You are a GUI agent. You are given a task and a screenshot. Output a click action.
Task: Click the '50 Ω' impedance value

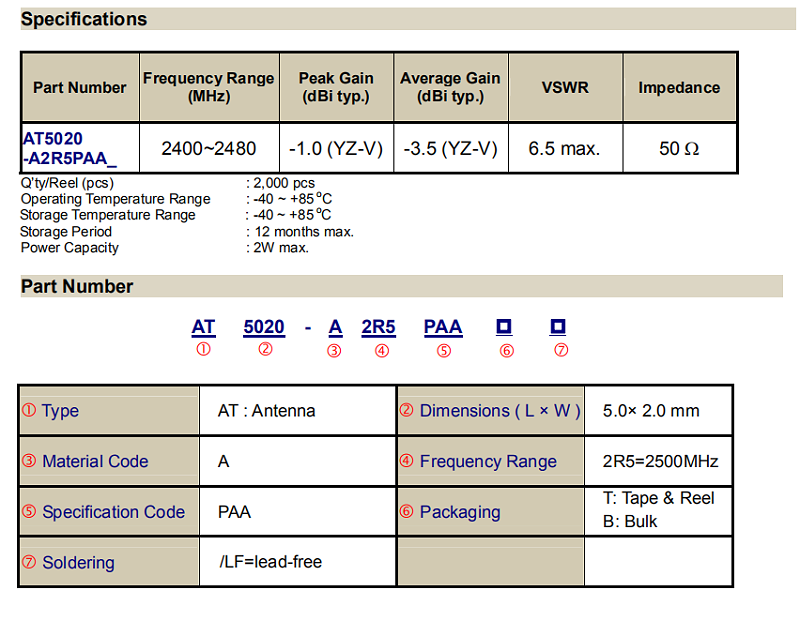pos(679,148)
